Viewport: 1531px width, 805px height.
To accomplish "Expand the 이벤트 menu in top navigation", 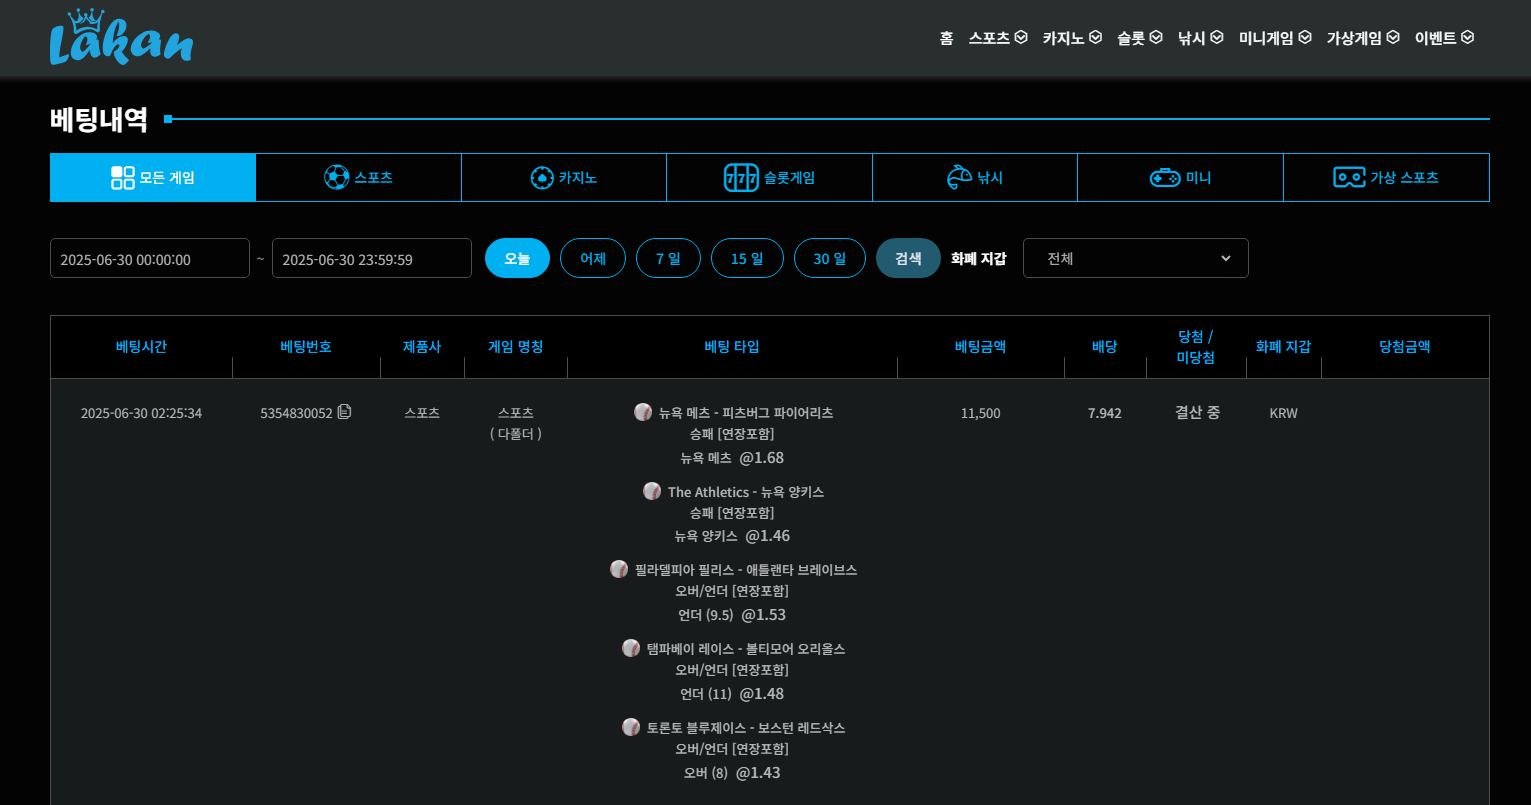I will click(x=1443, y=38).
